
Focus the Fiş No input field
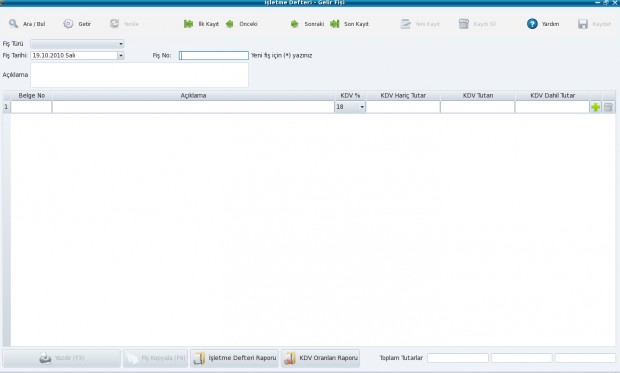[214, 55]
